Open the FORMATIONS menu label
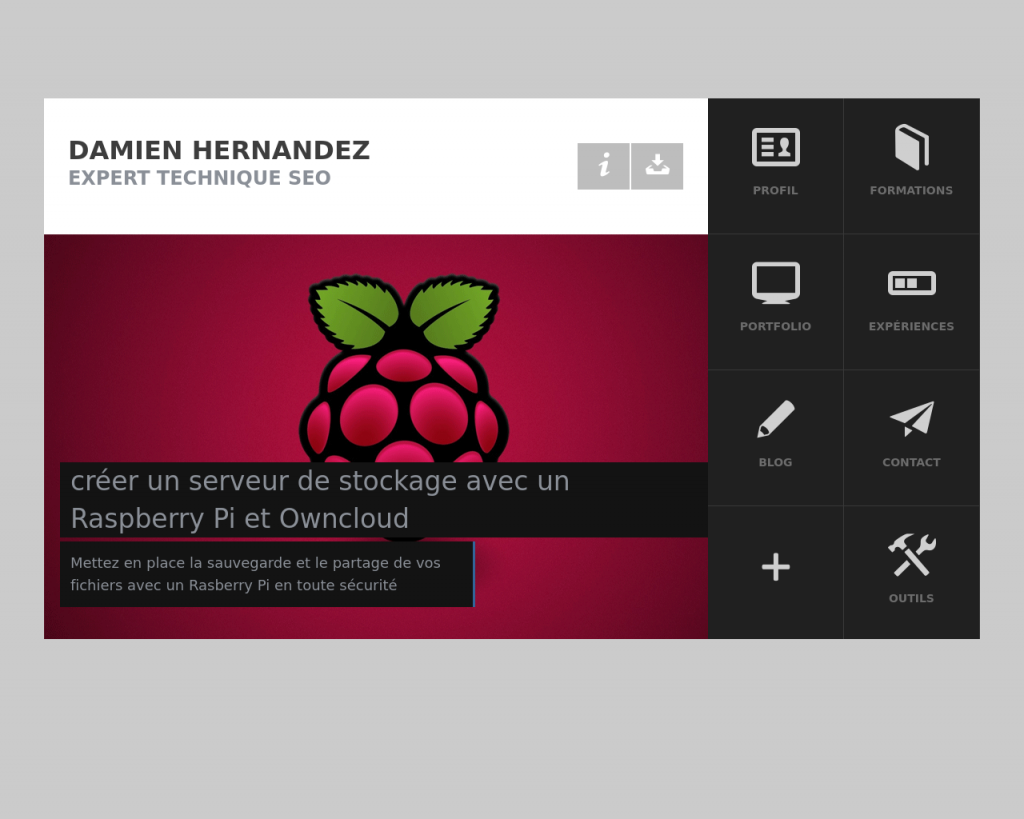Screen dimensions: 1024x819 [x=911, y=191]
